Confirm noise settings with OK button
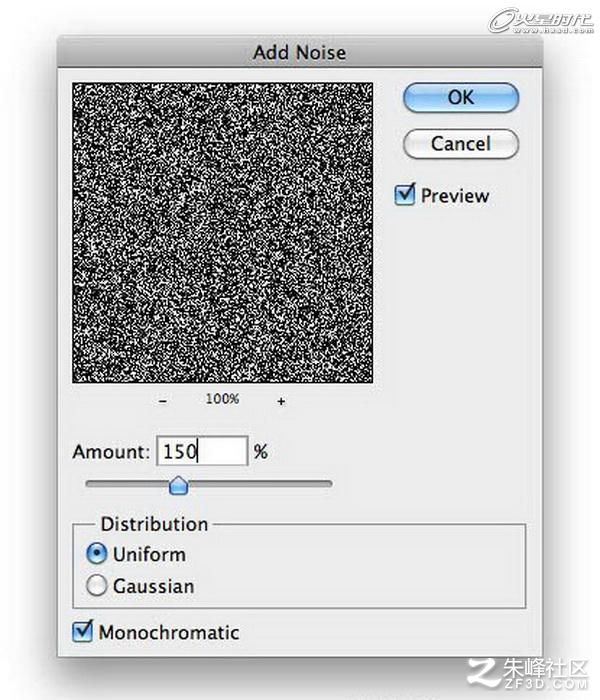Viewport: 600px width, 700px height. 461,97
